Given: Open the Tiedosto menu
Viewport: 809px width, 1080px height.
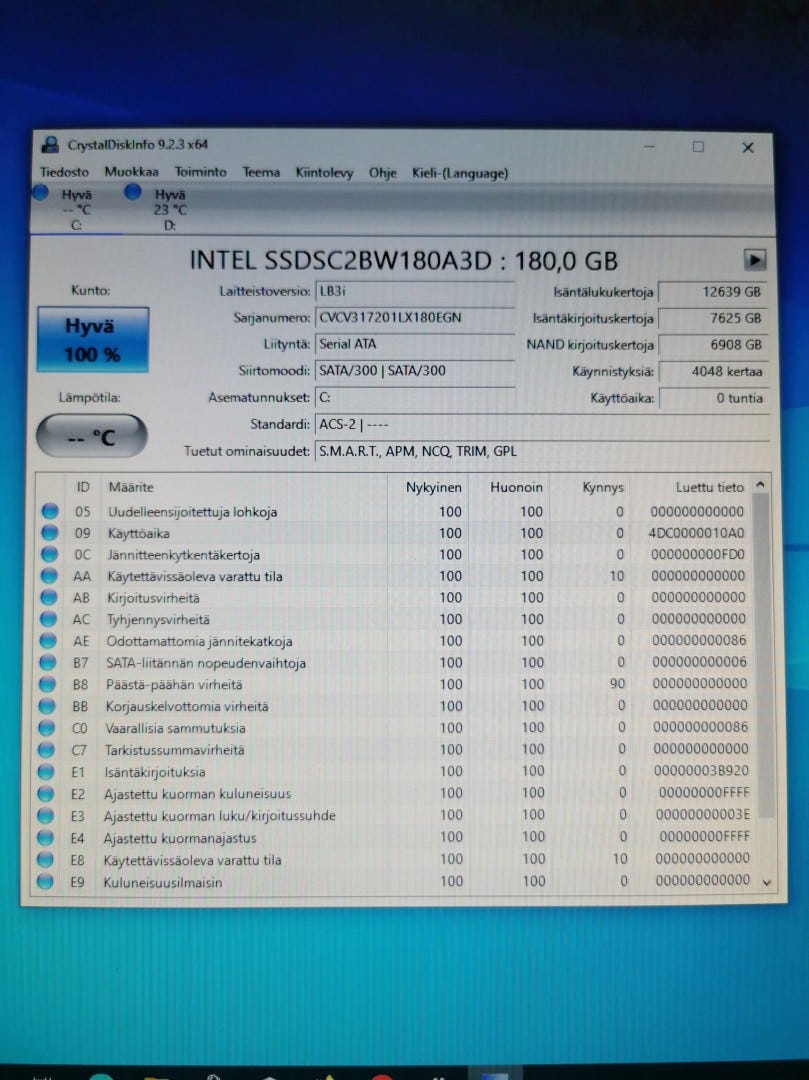Looking at the screenshot, I should click(64, 172).
